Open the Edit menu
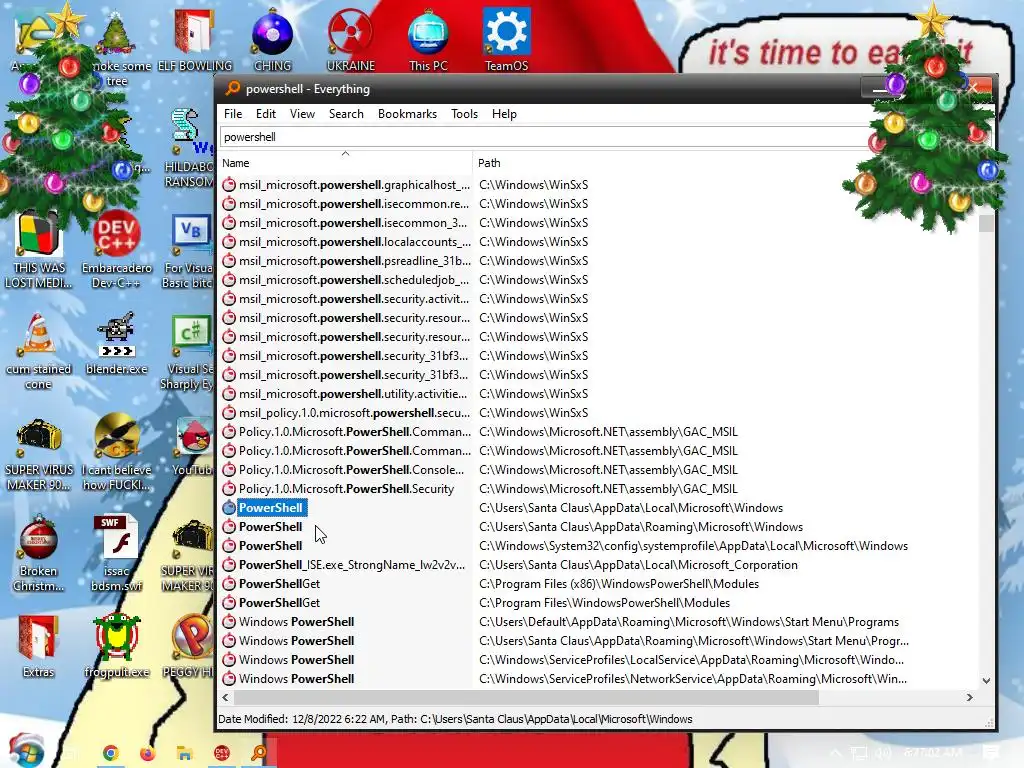The width and height of the screenshot is (1024, 768). (x=265, y=114)
